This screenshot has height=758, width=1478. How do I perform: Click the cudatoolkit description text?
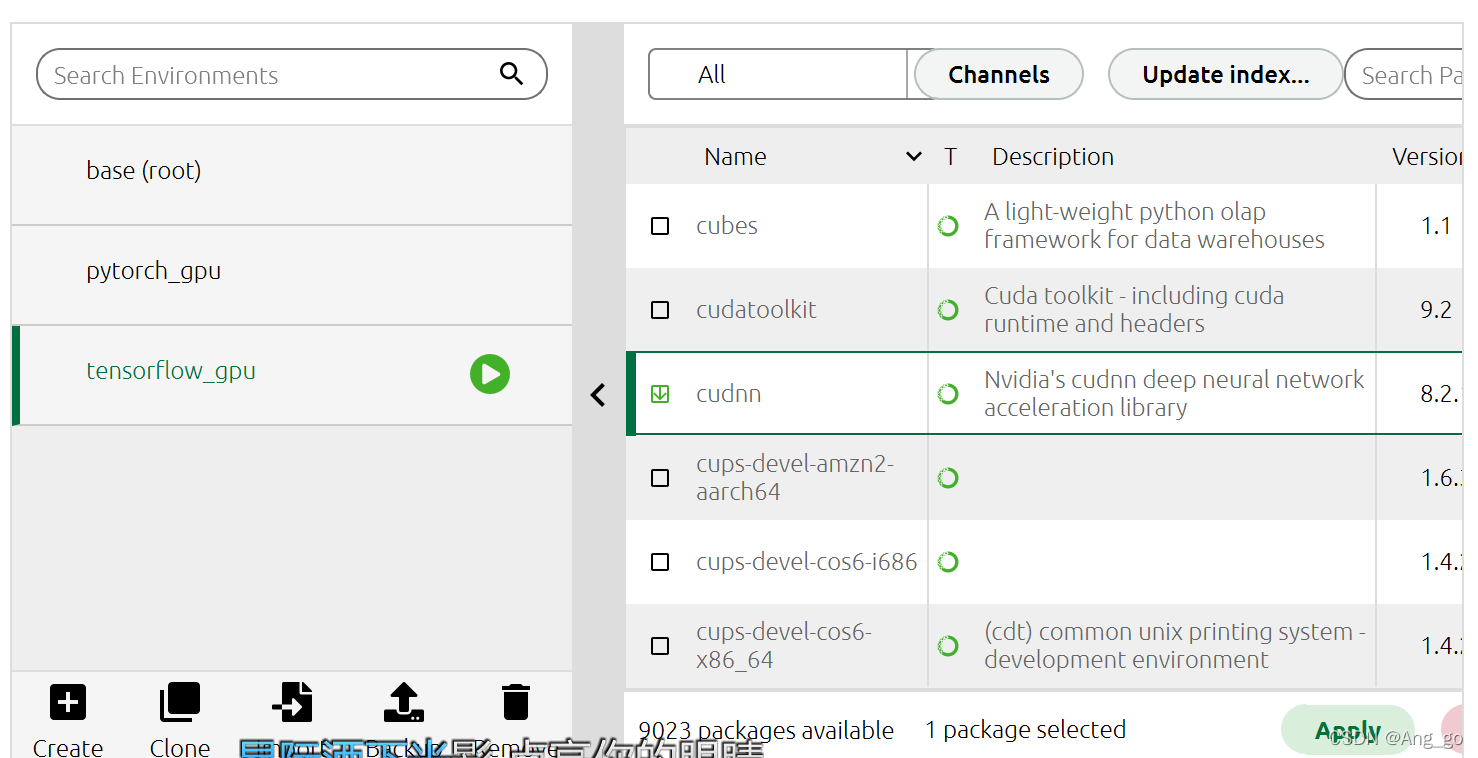point(1134,310)
